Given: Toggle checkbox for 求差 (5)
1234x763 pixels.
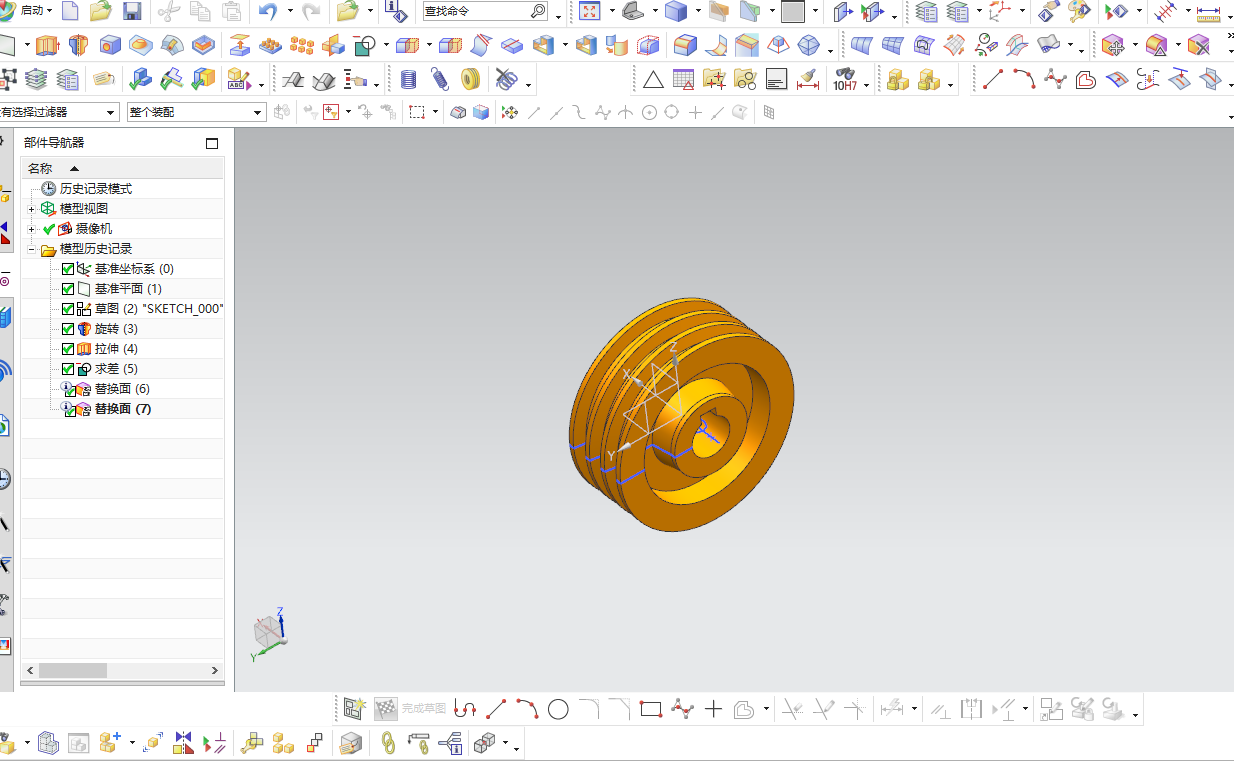Looking at the screenshot, I should pyautogui.click(x=68, y=369).
